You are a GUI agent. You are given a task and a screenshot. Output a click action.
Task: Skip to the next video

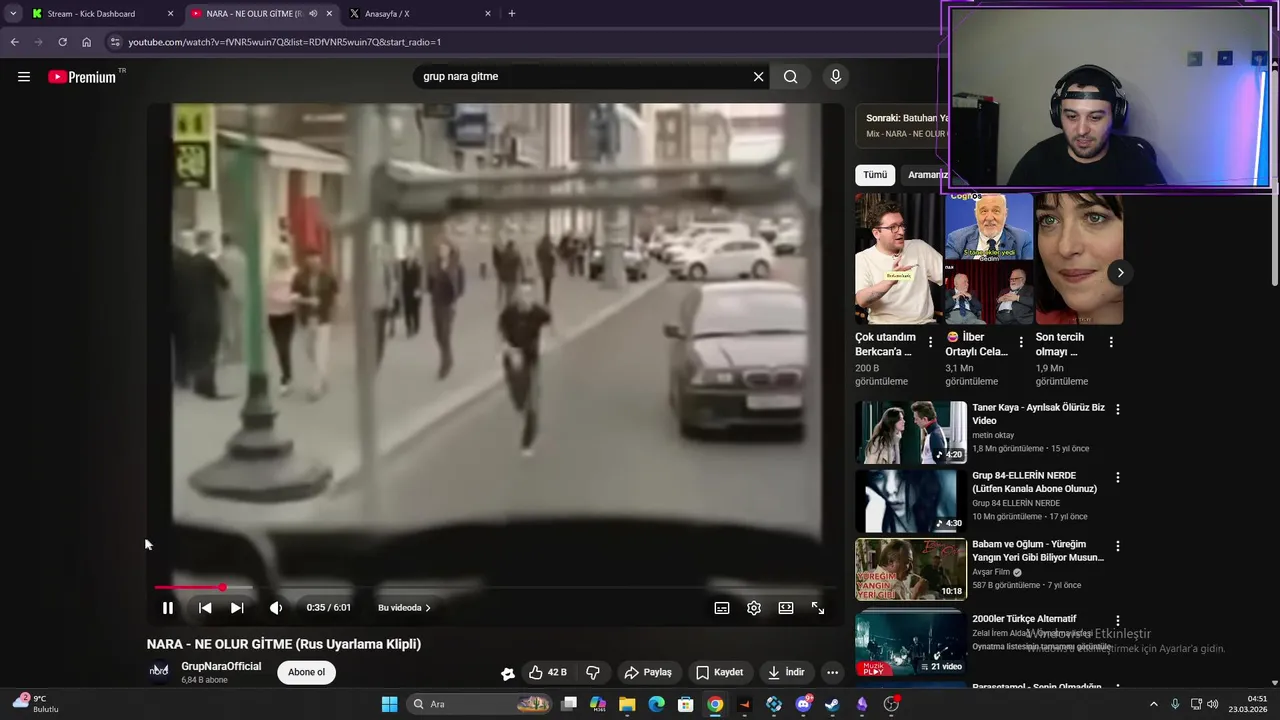(x=237, y=608)
